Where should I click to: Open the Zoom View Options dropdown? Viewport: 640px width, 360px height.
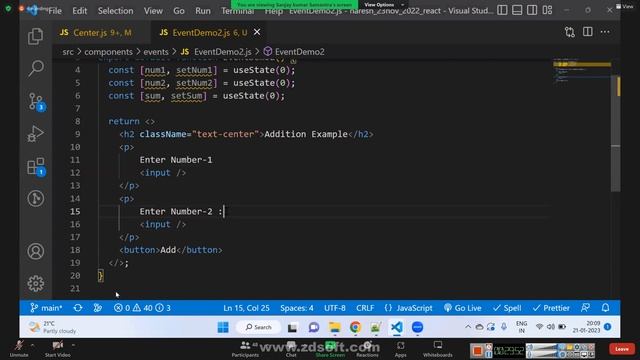pyautogui.click(x=384, y=4)
